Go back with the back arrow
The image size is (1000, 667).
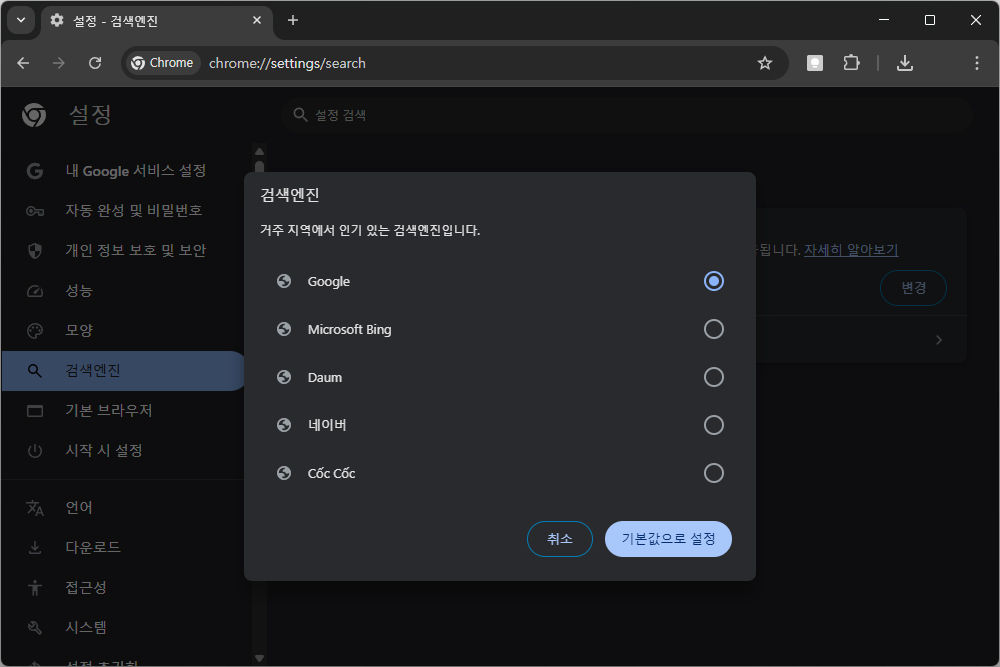23,63
